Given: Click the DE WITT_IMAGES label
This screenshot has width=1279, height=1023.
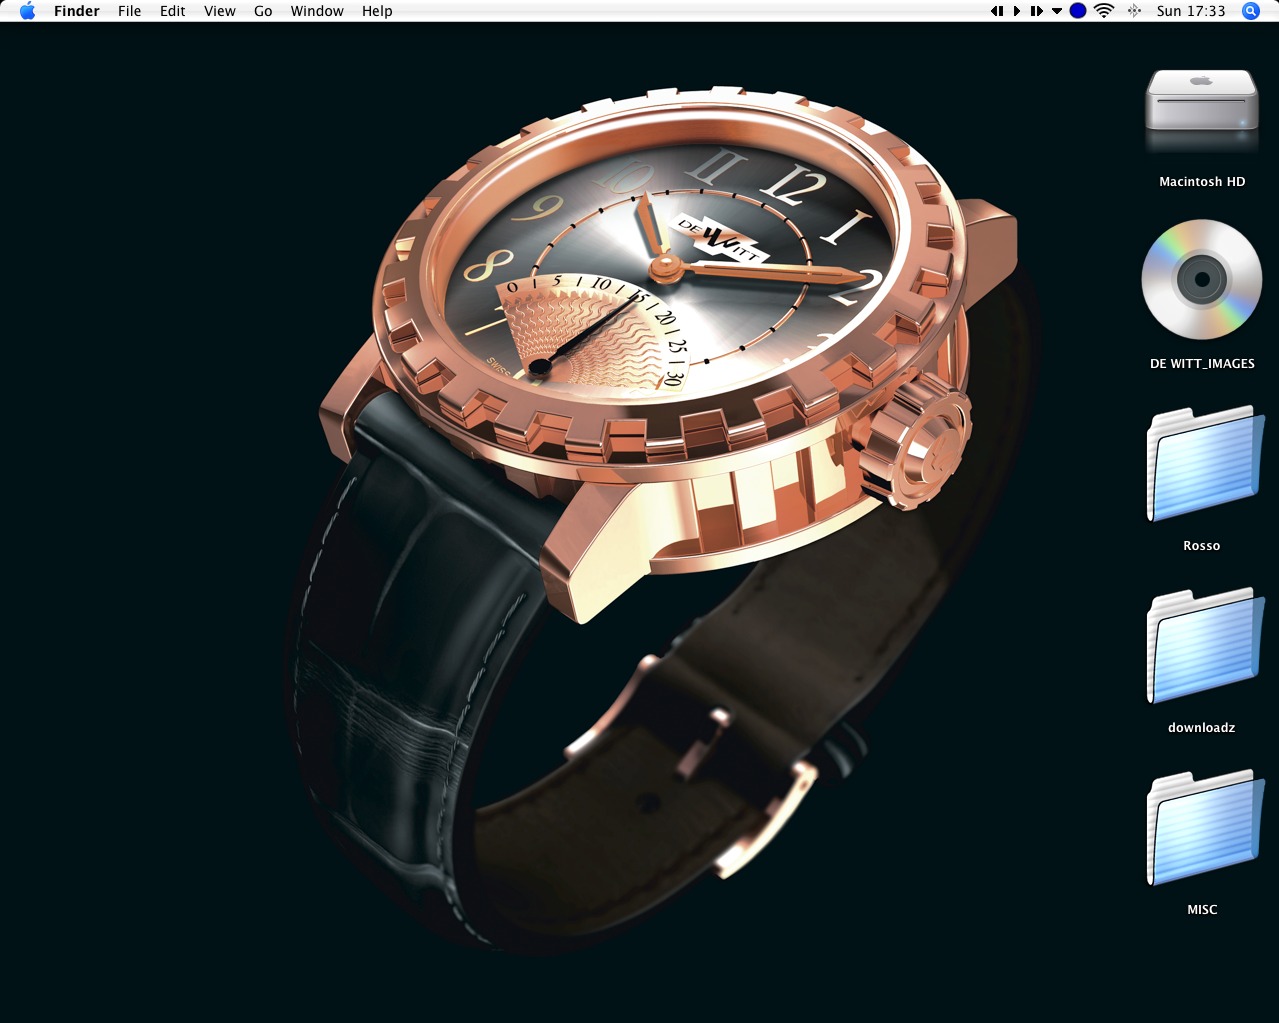Looking at the screenshot, I should pyautogui.click(x=1202, y=364).
